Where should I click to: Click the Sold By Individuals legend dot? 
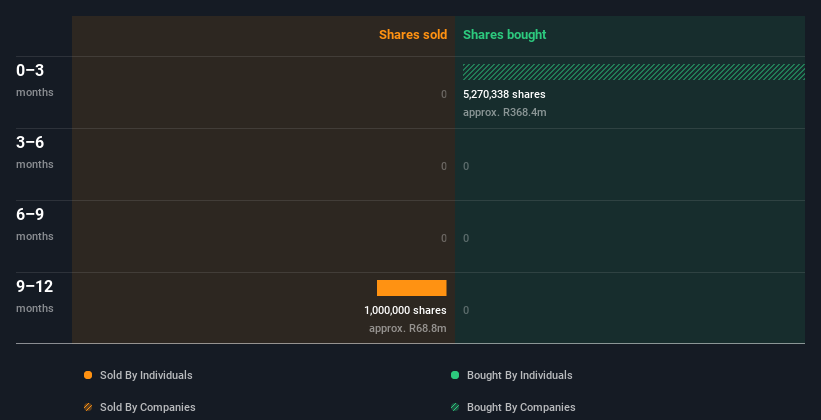[88, 375]
